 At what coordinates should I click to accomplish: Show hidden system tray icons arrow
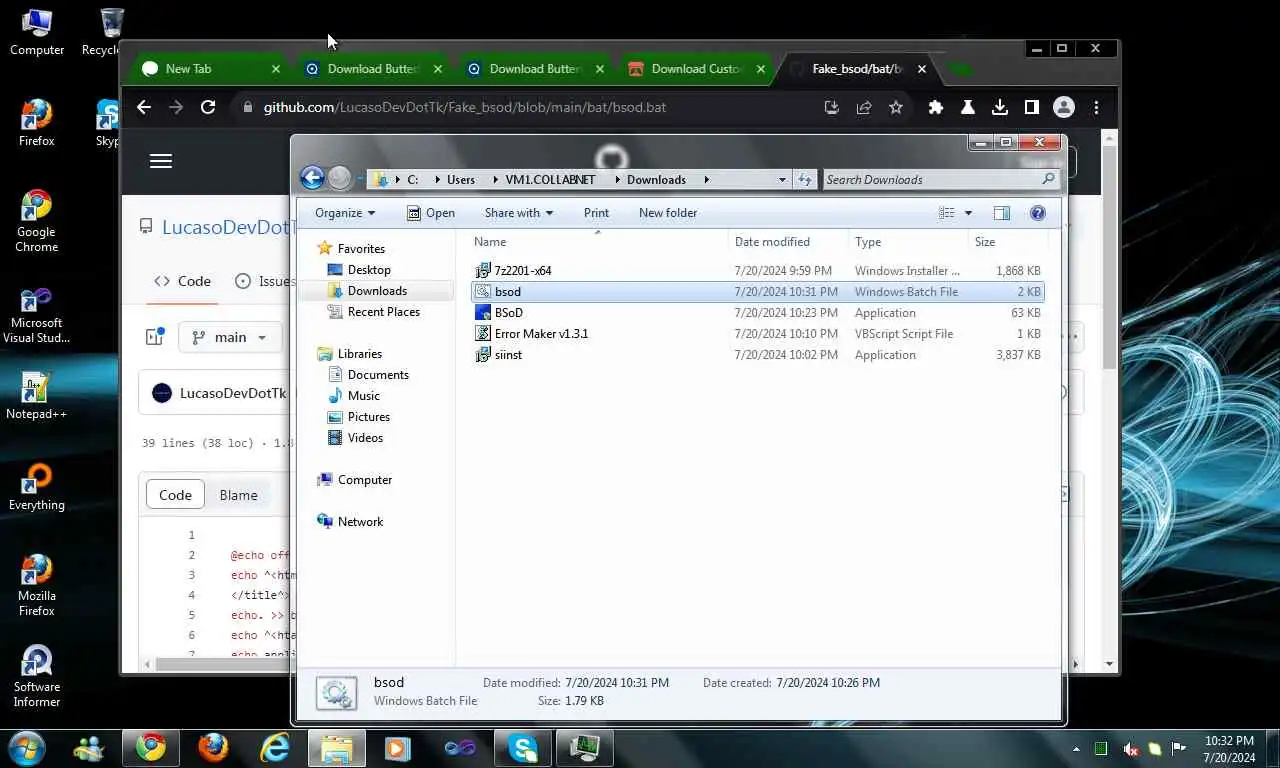pos(1077,748)
